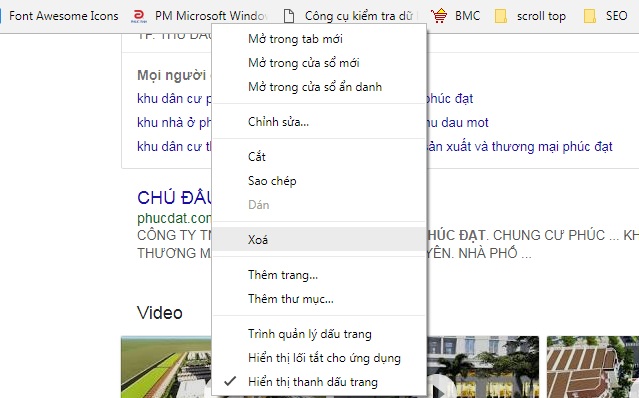This screenshot has width=639, height=398.
Task: Select Mở trong cửa sổ mới
Action: tap(319, 63)
